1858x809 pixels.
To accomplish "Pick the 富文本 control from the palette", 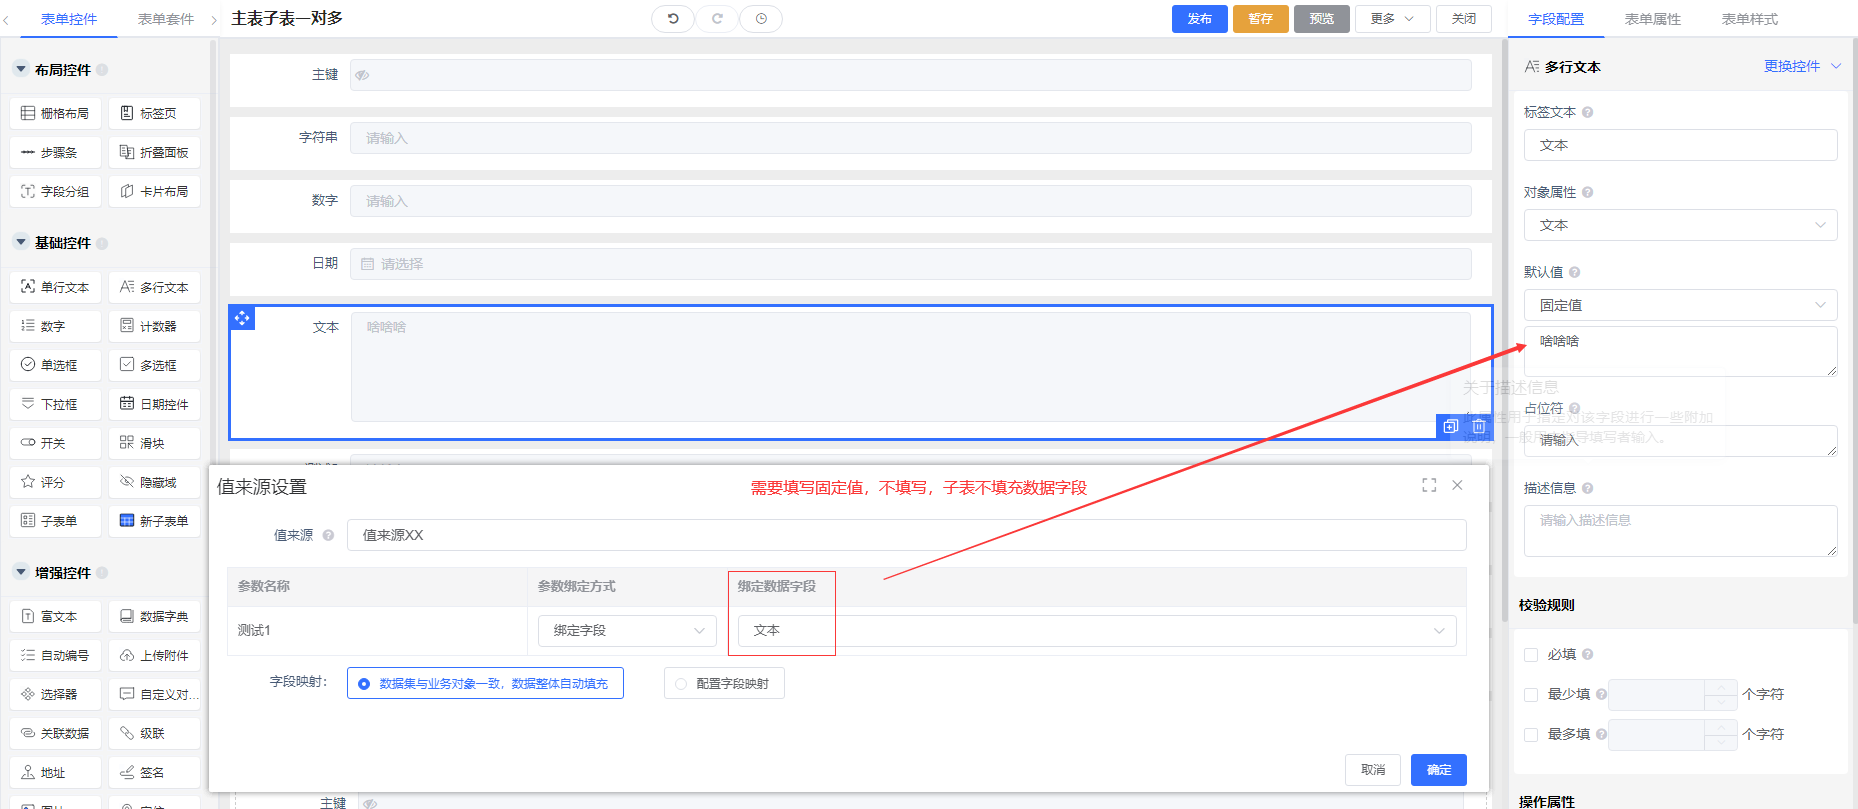I will tap(56, 616).
